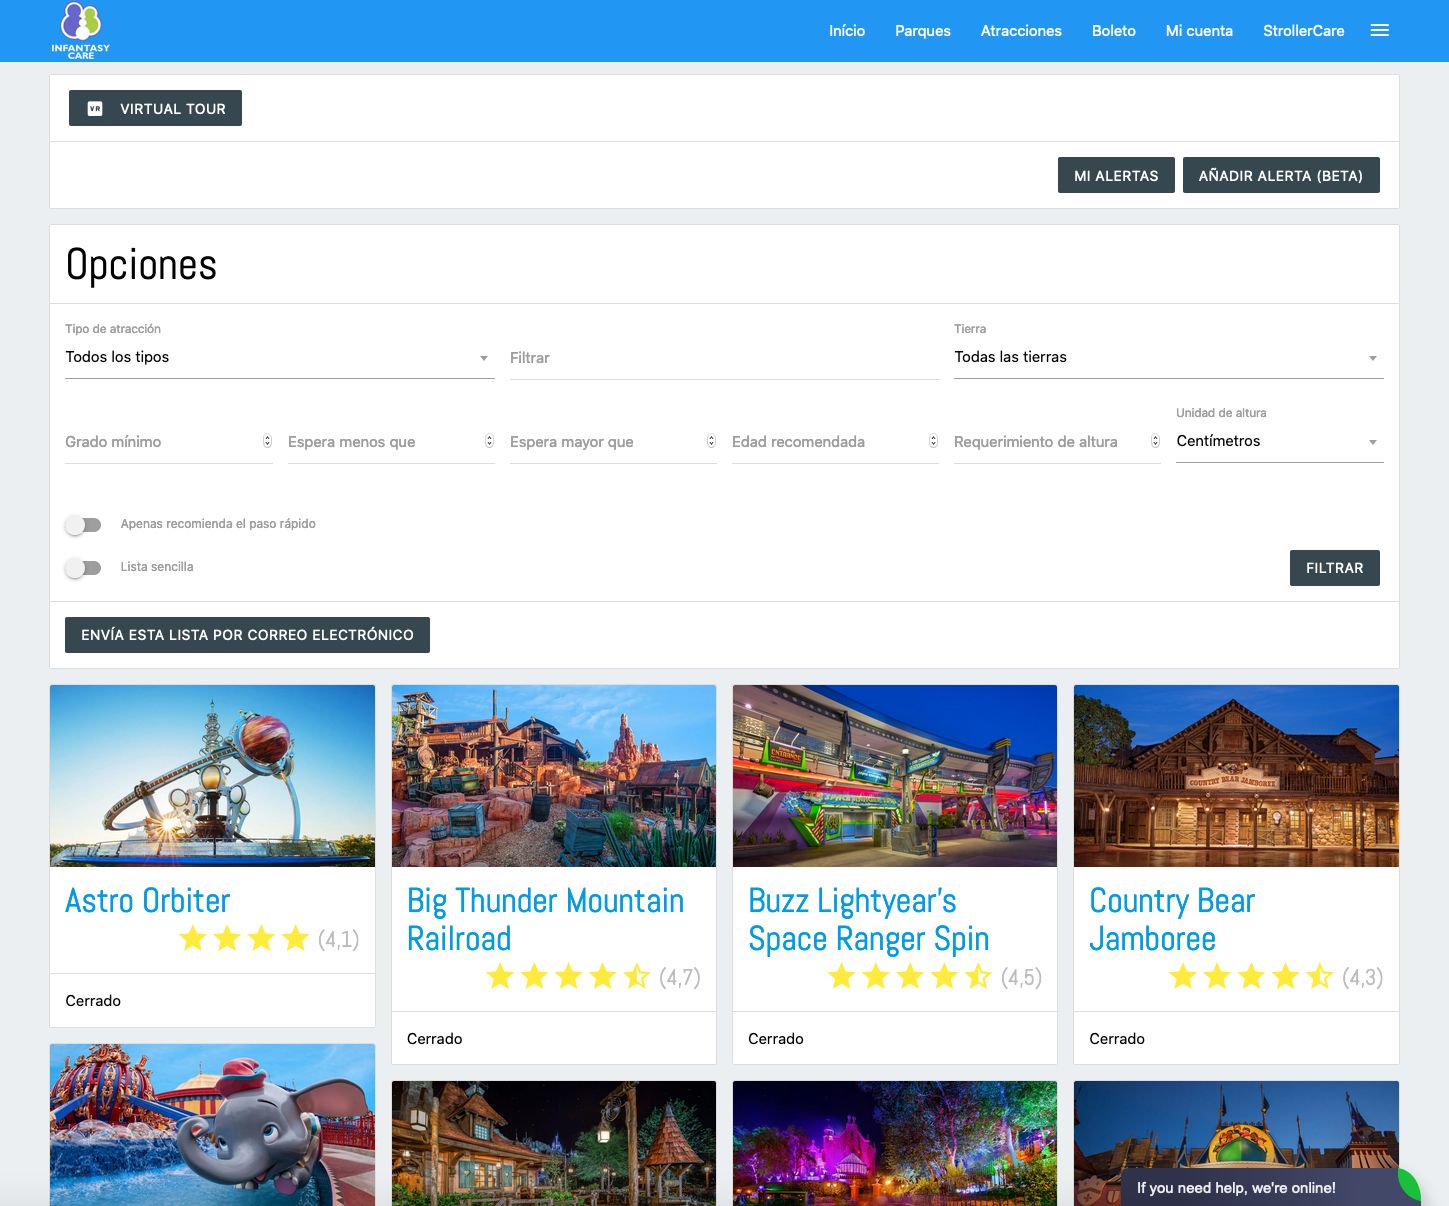The height and width of the screenshot is (1206, 1449).
Task: Click the Grado mínimo stepper arrows
Action: point(267,441)
